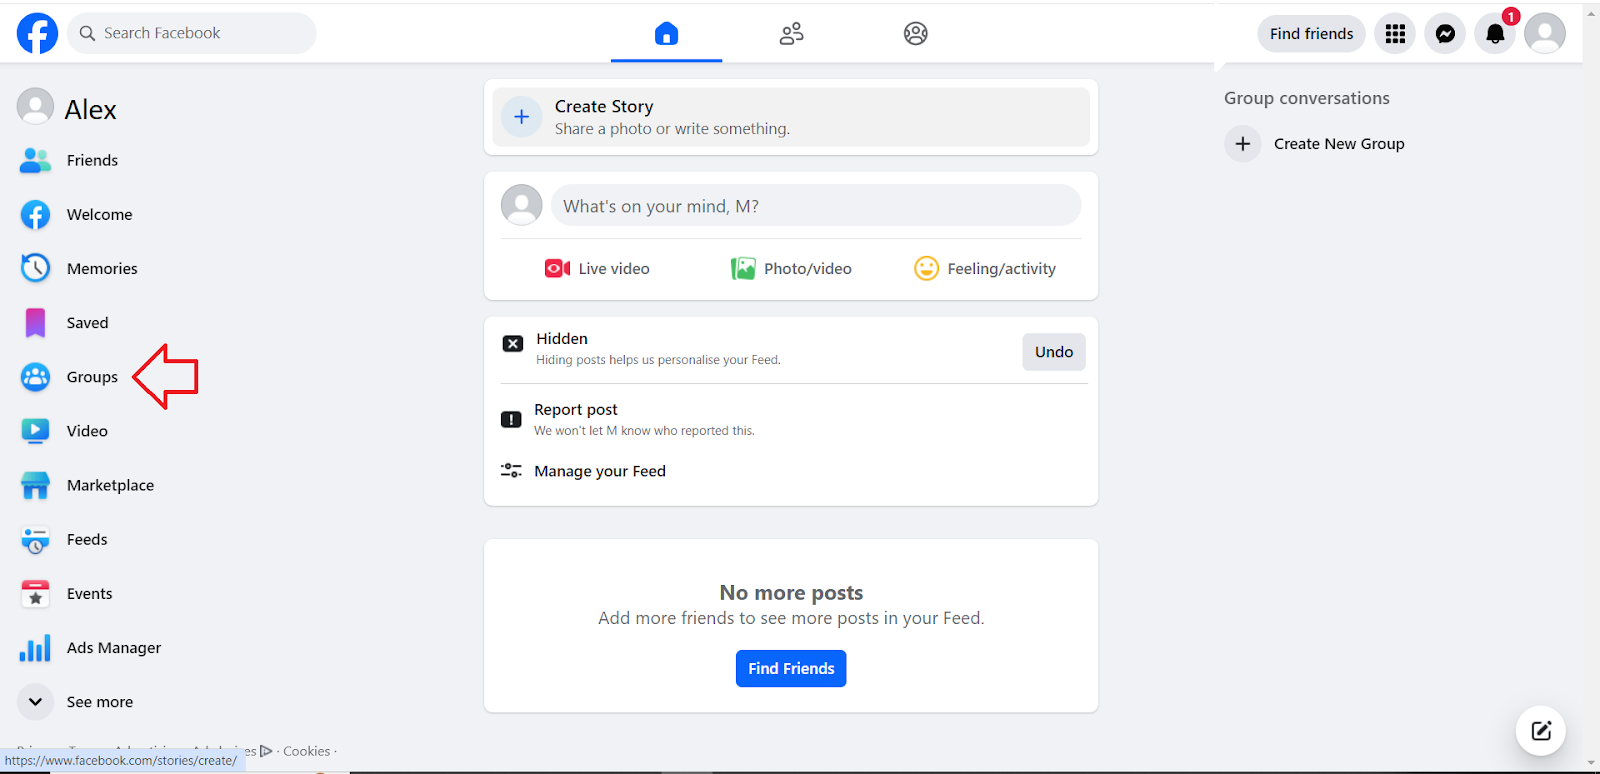The height and width of the screenshot is (774, 1600).
Task: Open Alex's profile in the sidebar
Action: coord(67,108)
